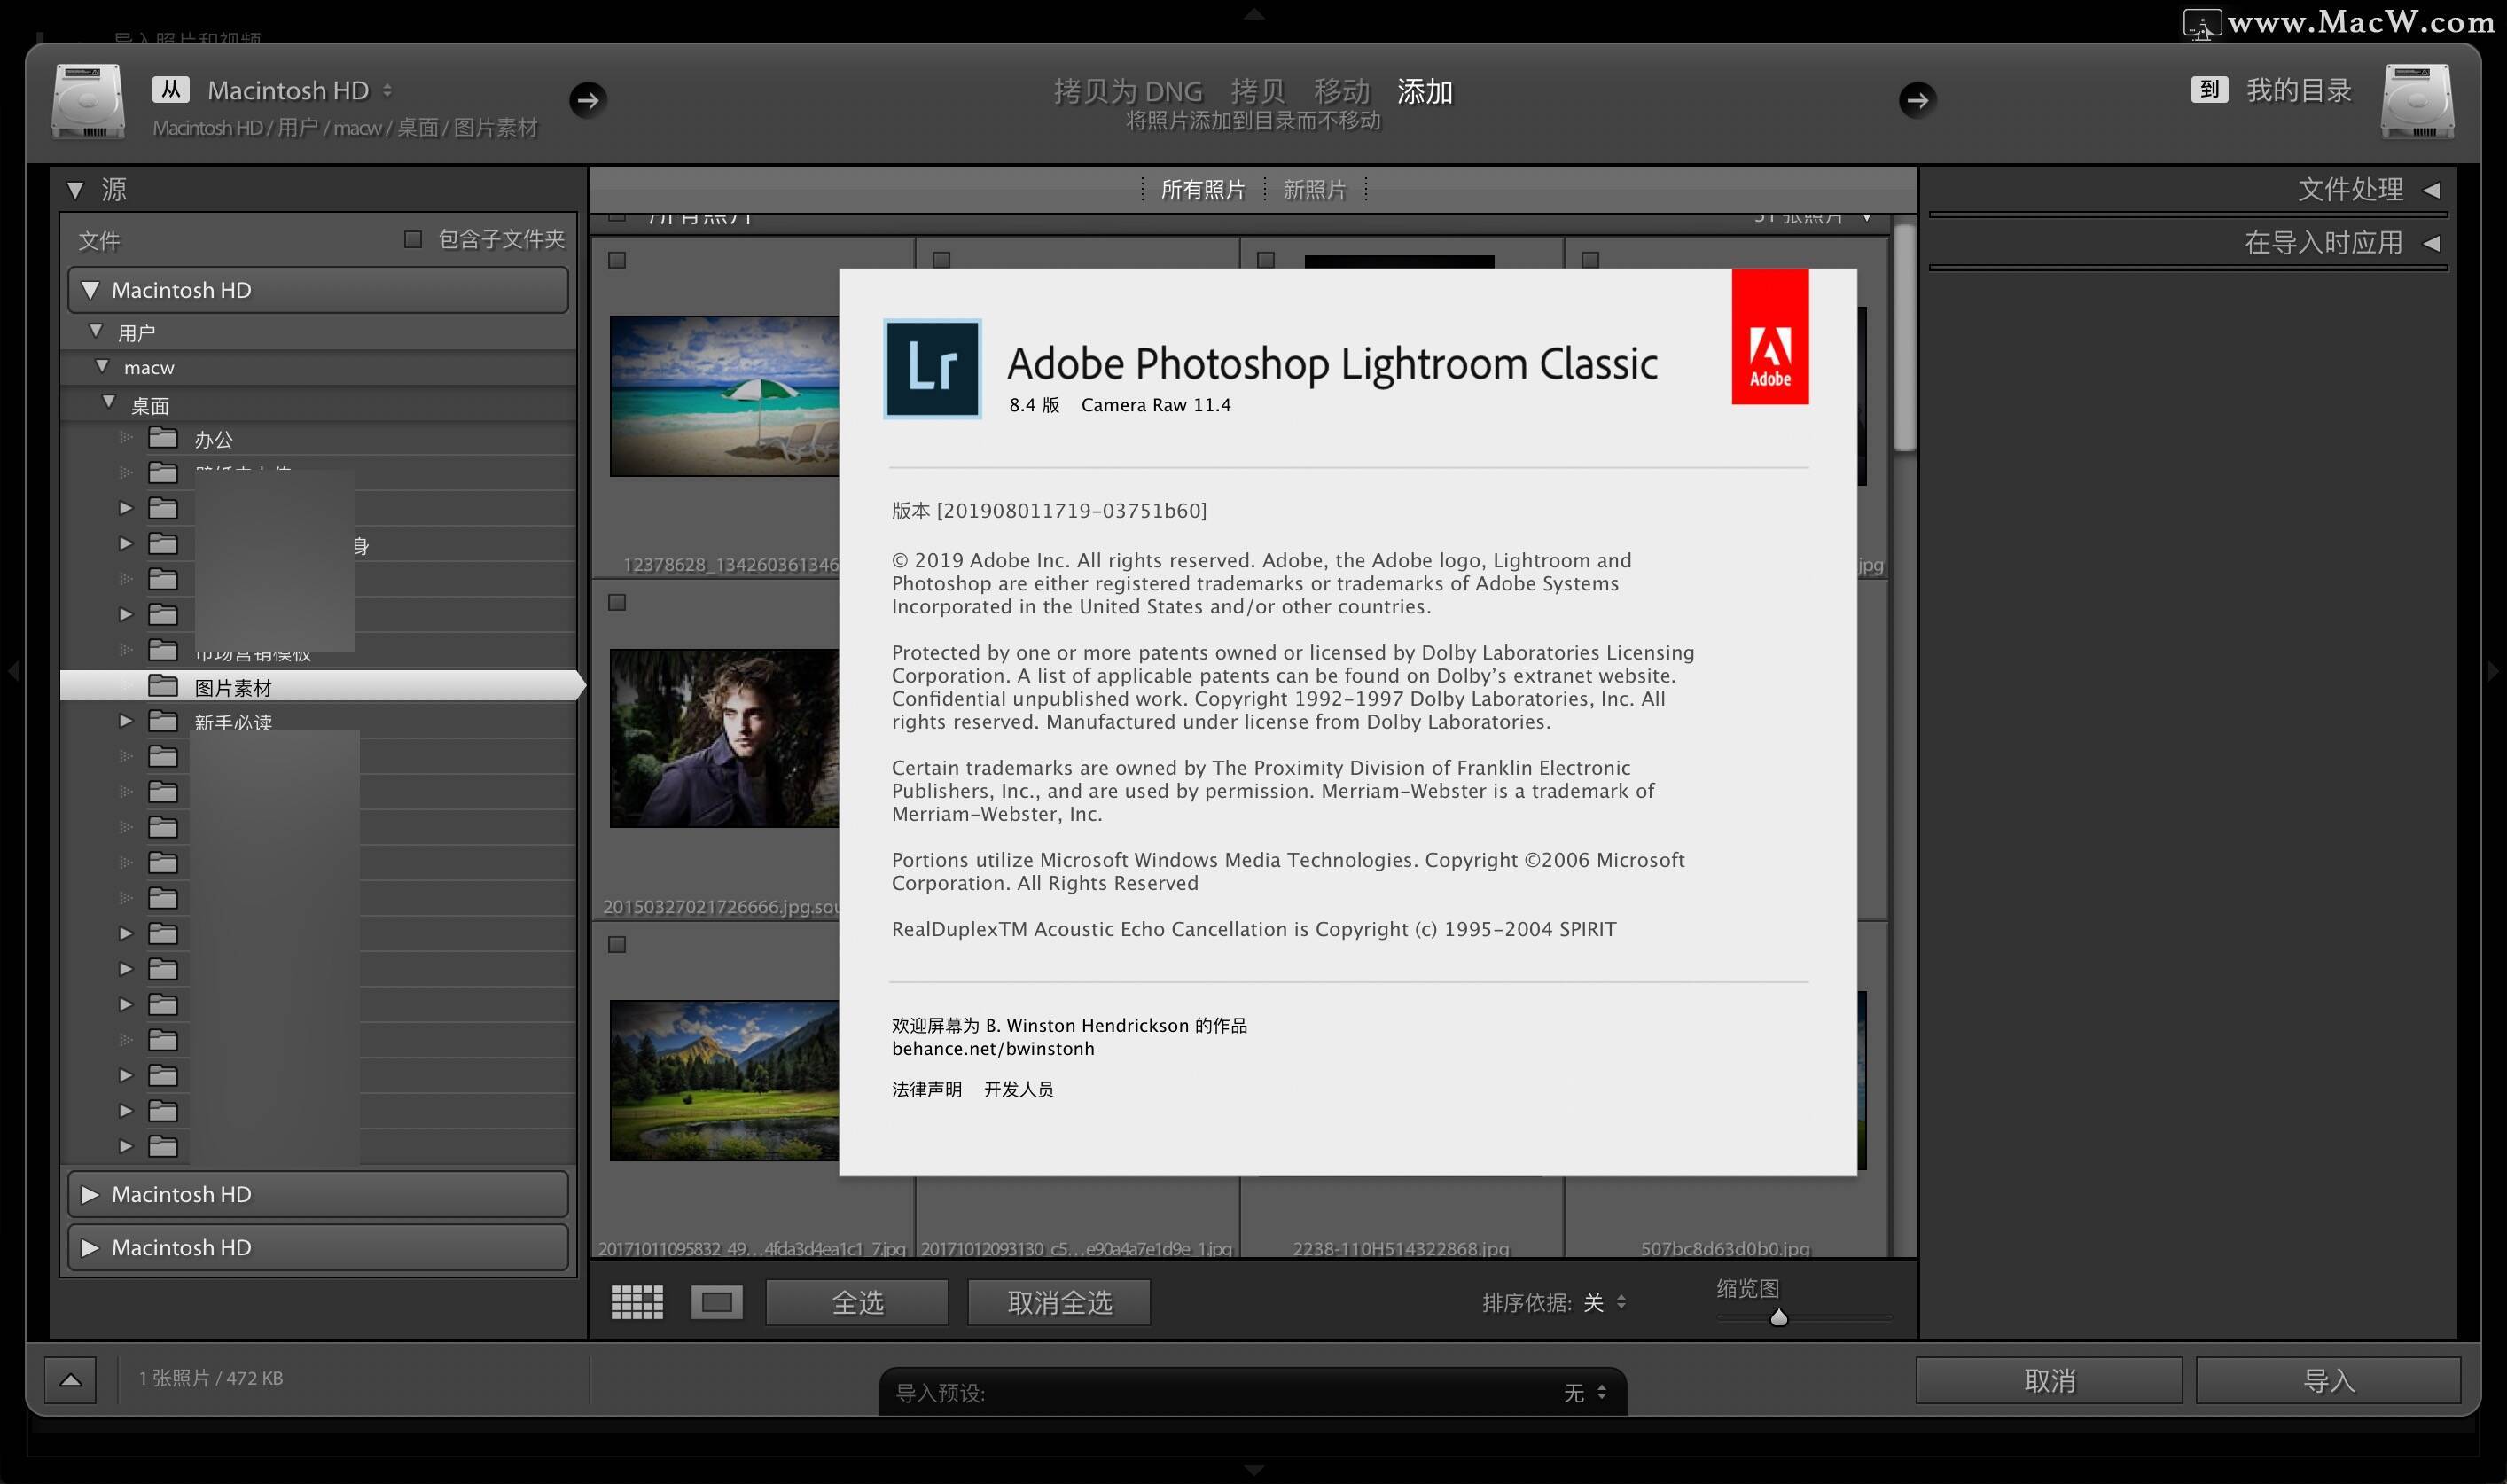Click 取消全选 button
The width and height of the screenshot is (2507, 1484).
1059,1302
